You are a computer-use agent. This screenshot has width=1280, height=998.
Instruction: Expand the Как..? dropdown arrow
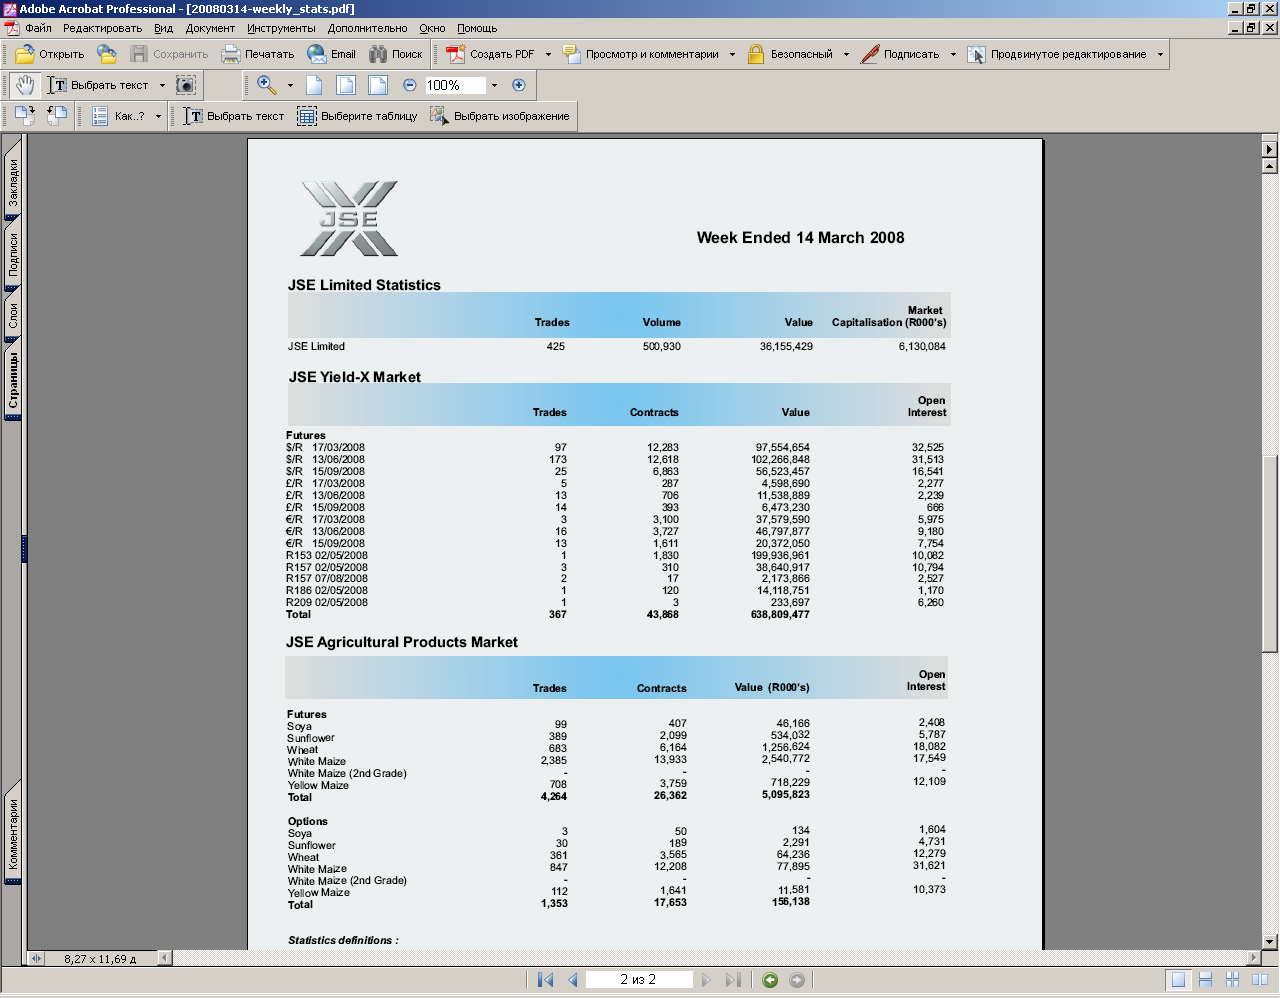tap(158, 116)
